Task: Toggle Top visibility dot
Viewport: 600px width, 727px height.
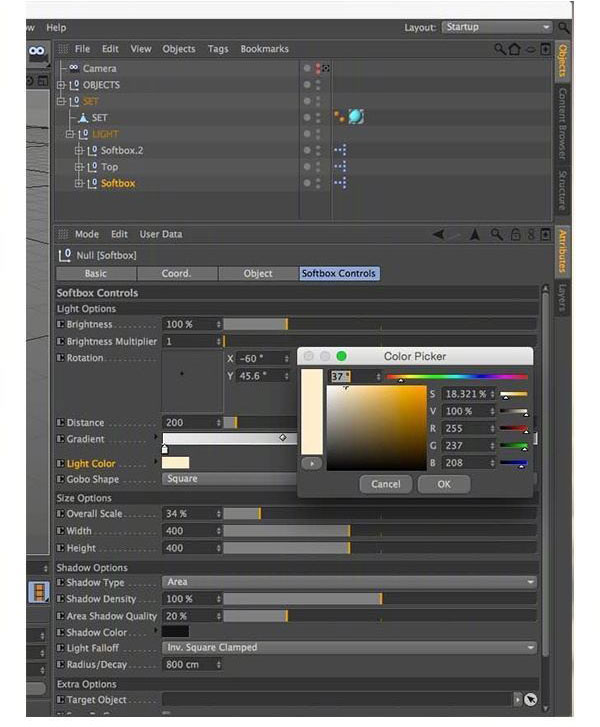Action: click(x=307, y=166)
